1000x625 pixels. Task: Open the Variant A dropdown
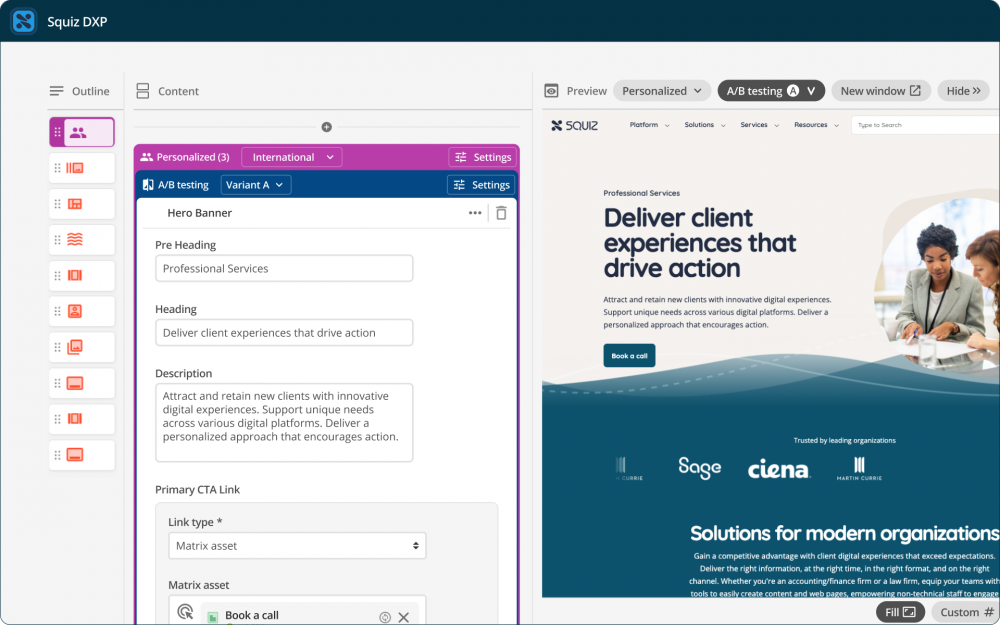click(x=254, y=184)
